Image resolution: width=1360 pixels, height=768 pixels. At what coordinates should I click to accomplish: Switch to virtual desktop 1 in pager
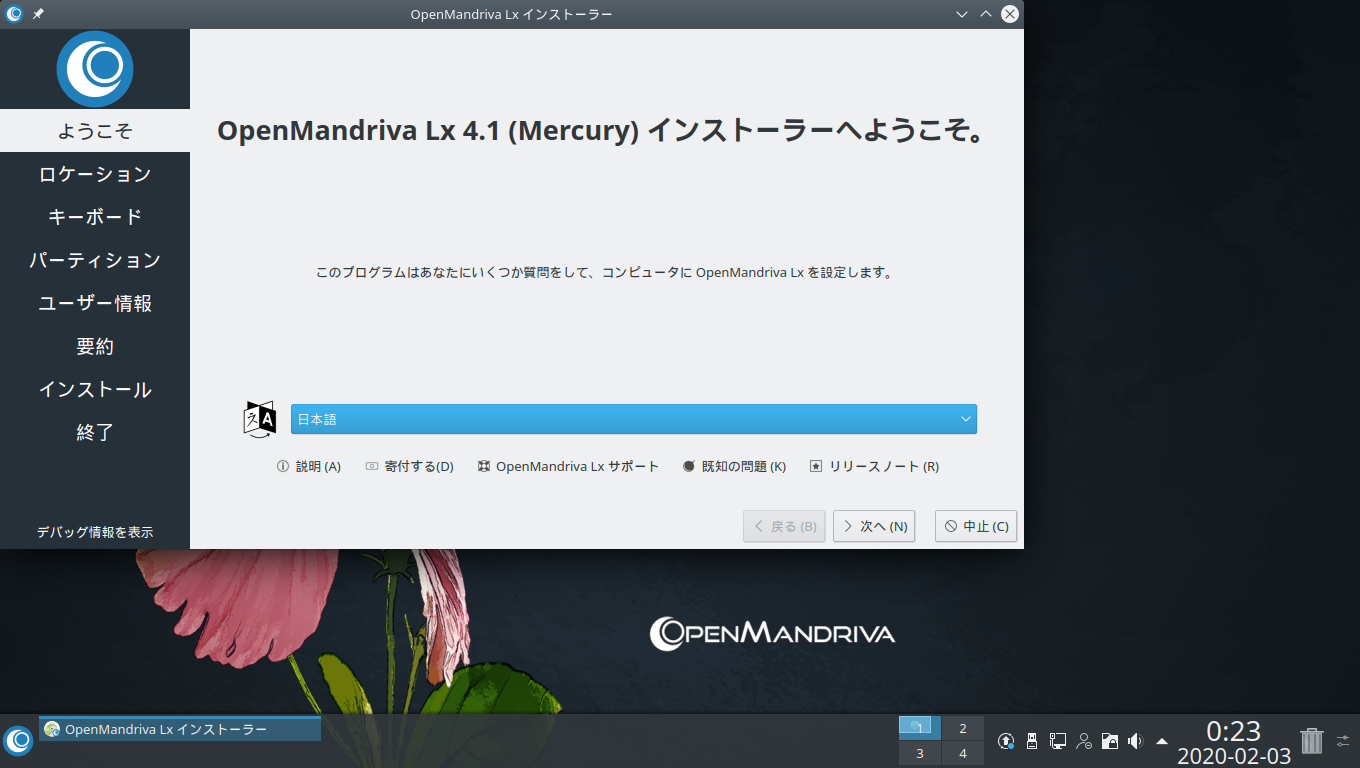[x=920, y=728]
